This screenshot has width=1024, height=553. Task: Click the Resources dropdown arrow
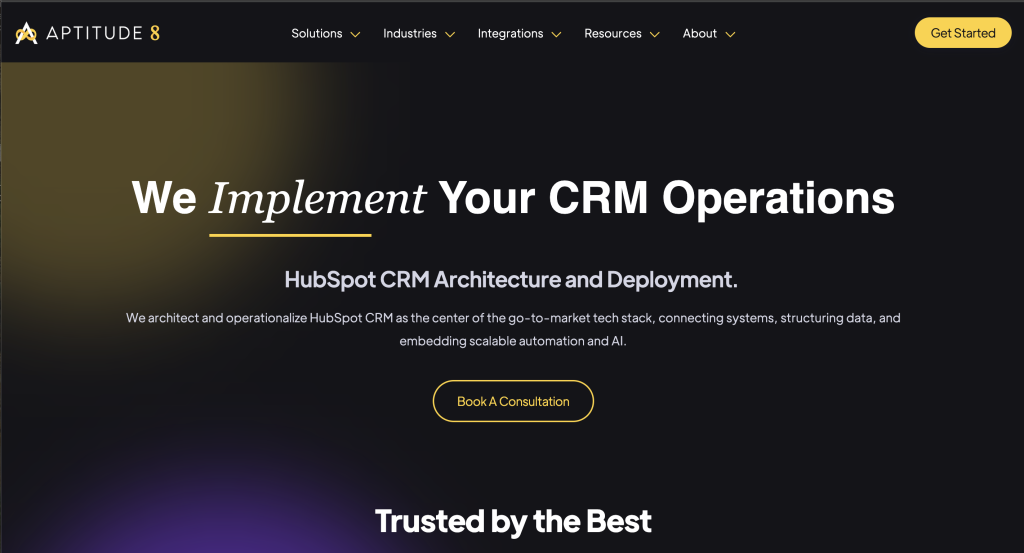click(654, 35)
